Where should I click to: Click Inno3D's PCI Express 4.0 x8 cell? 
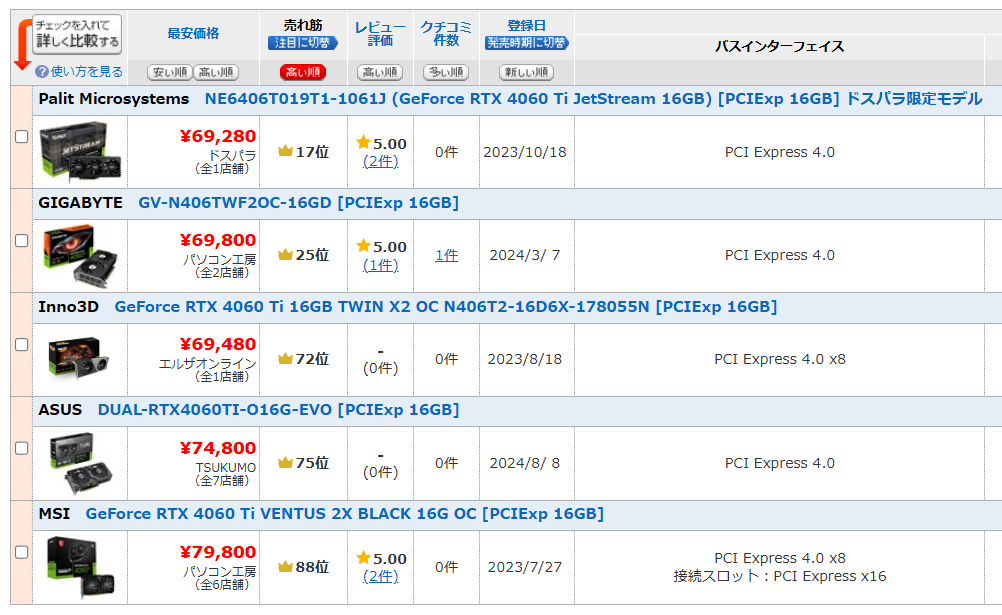780,359
